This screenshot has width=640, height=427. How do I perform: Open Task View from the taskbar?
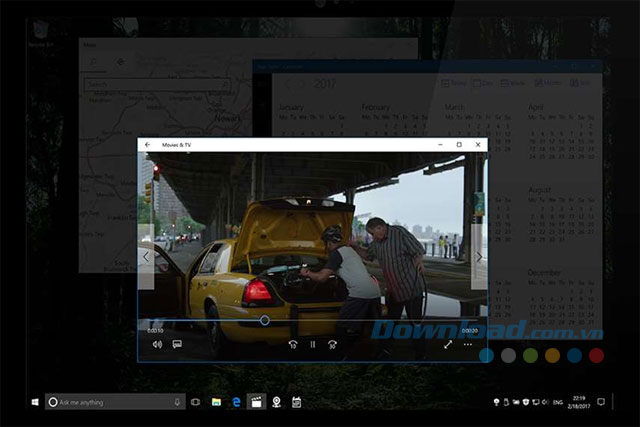(196, 402)
